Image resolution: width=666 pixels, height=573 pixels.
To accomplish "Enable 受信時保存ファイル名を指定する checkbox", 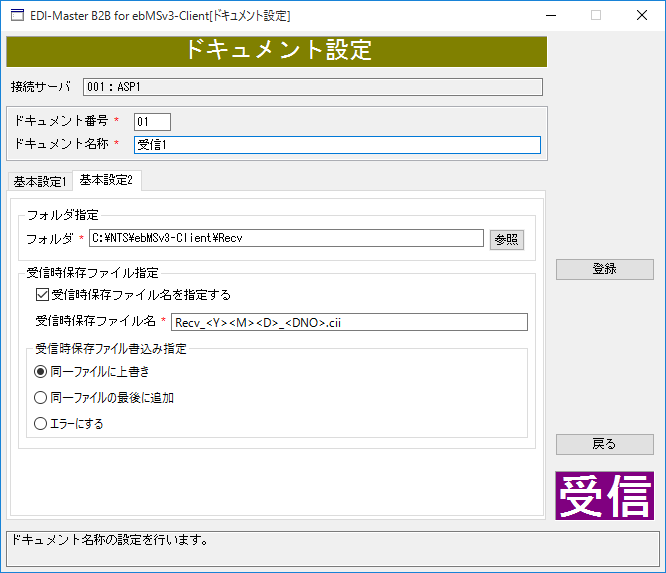I will coord(42,295).
